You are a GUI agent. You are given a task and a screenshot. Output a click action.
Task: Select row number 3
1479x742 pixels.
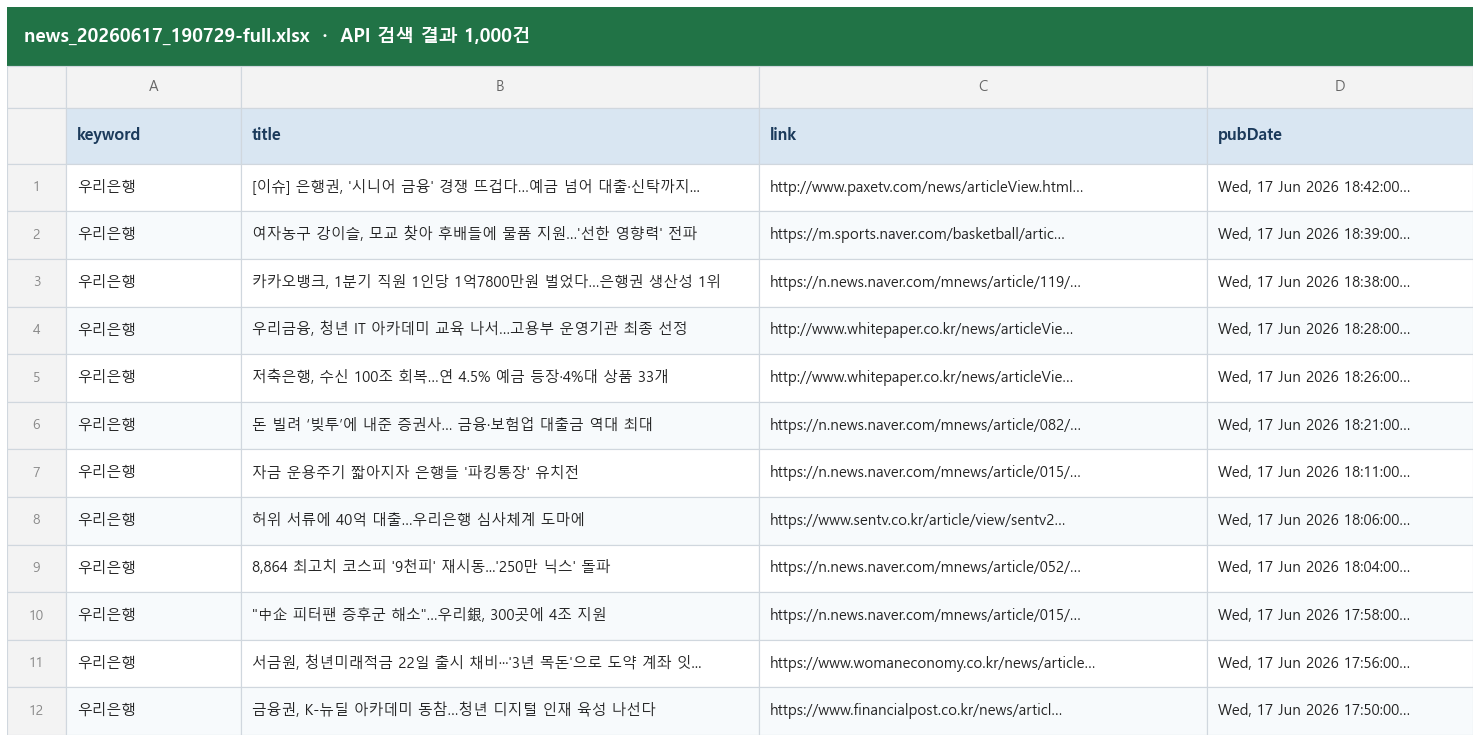click(x=37, y=282)
